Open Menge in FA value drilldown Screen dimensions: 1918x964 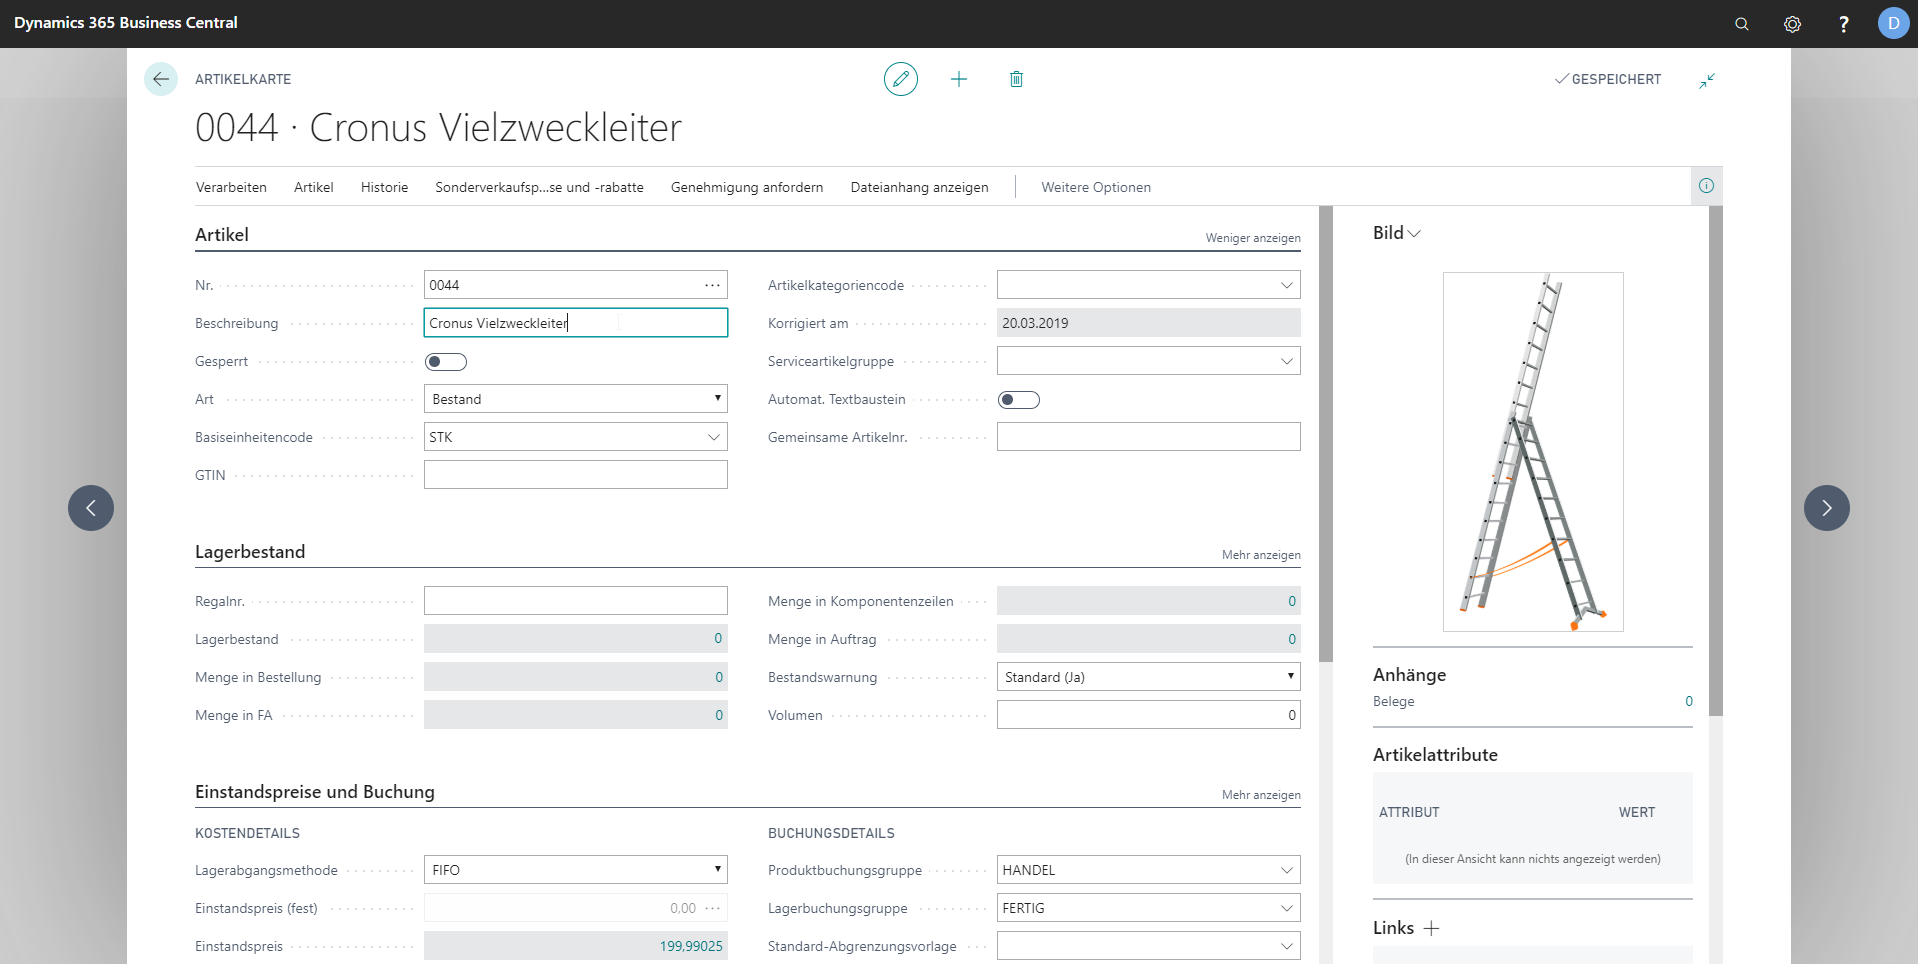[718, 715]
